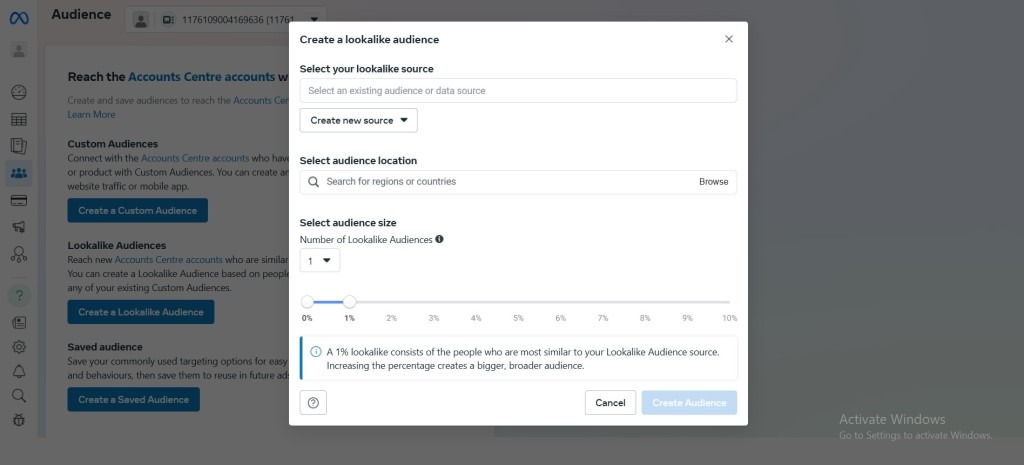Image resolution: width=1024 pixels, height=465 pixels.
Task: Click the Browse button for locations
Action: [x=713, y=182]
